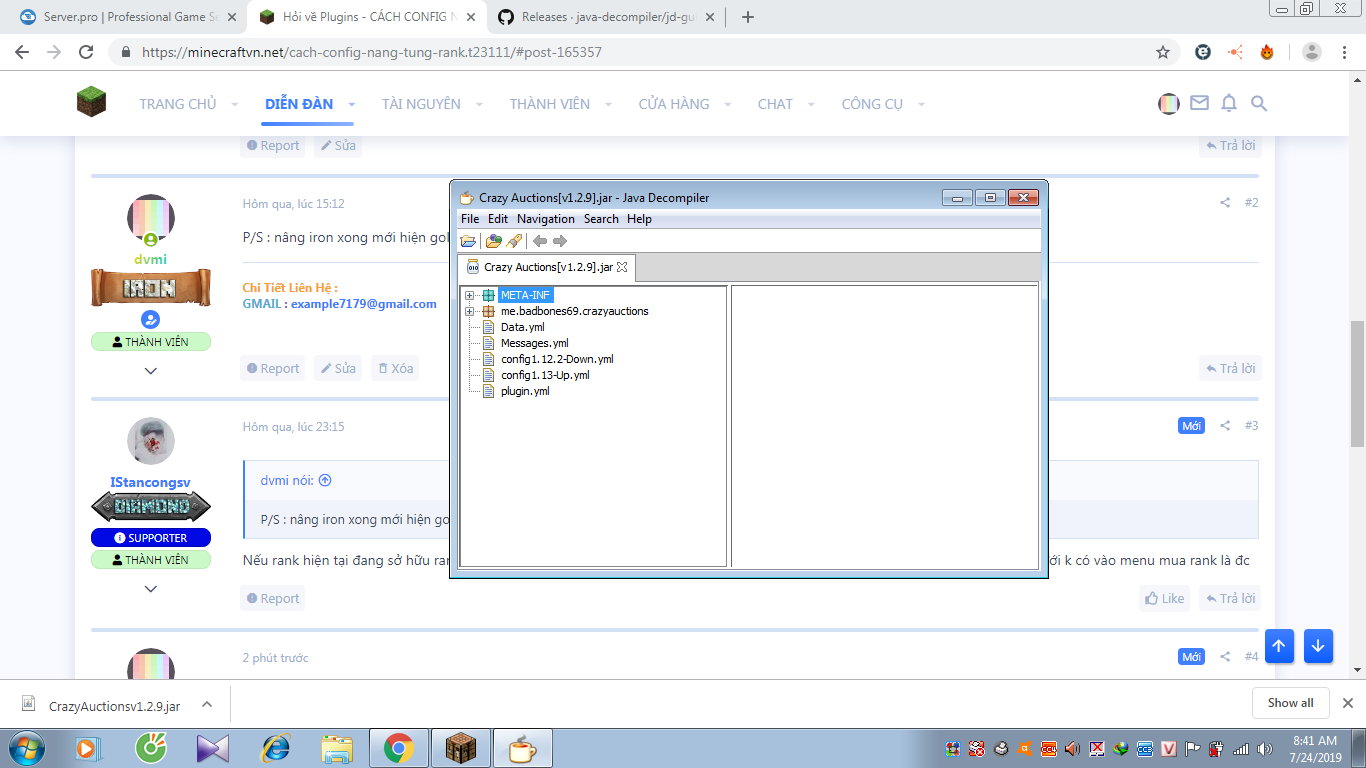Select Messages.yml in the jar tree
Image resolution: width=1366 pixels, height=768 pixels.
pyautogui.click(x=534, y=343)
